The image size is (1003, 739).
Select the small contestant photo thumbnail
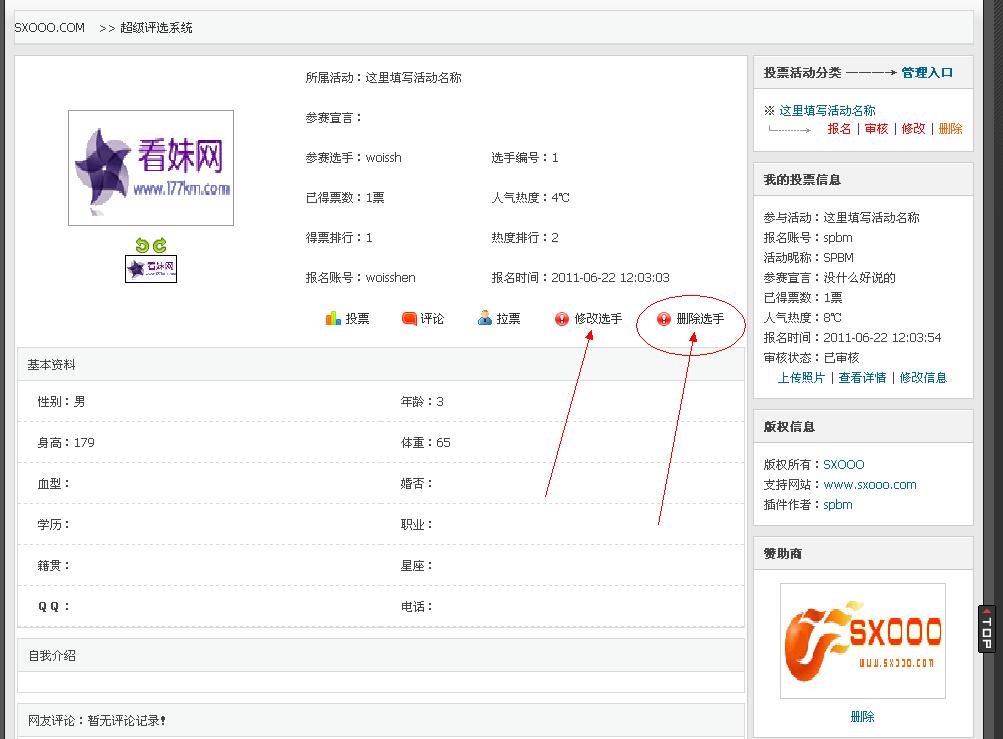151,269
